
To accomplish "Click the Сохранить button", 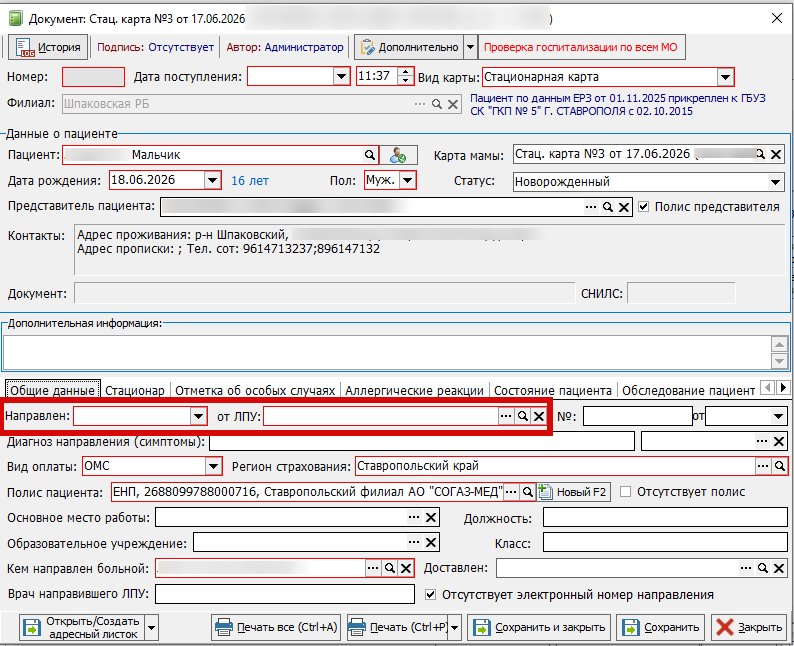I will [x=662, y=628].
